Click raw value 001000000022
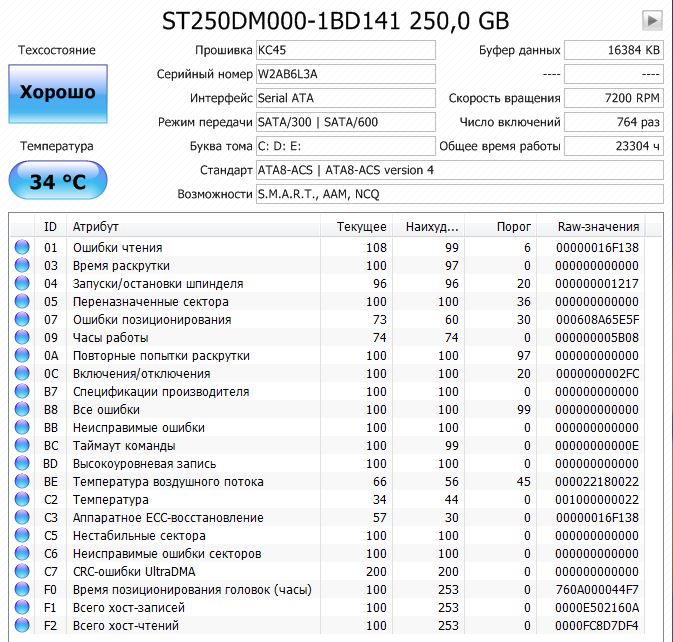This screenshot has height=642, width=673. (597, 500)
